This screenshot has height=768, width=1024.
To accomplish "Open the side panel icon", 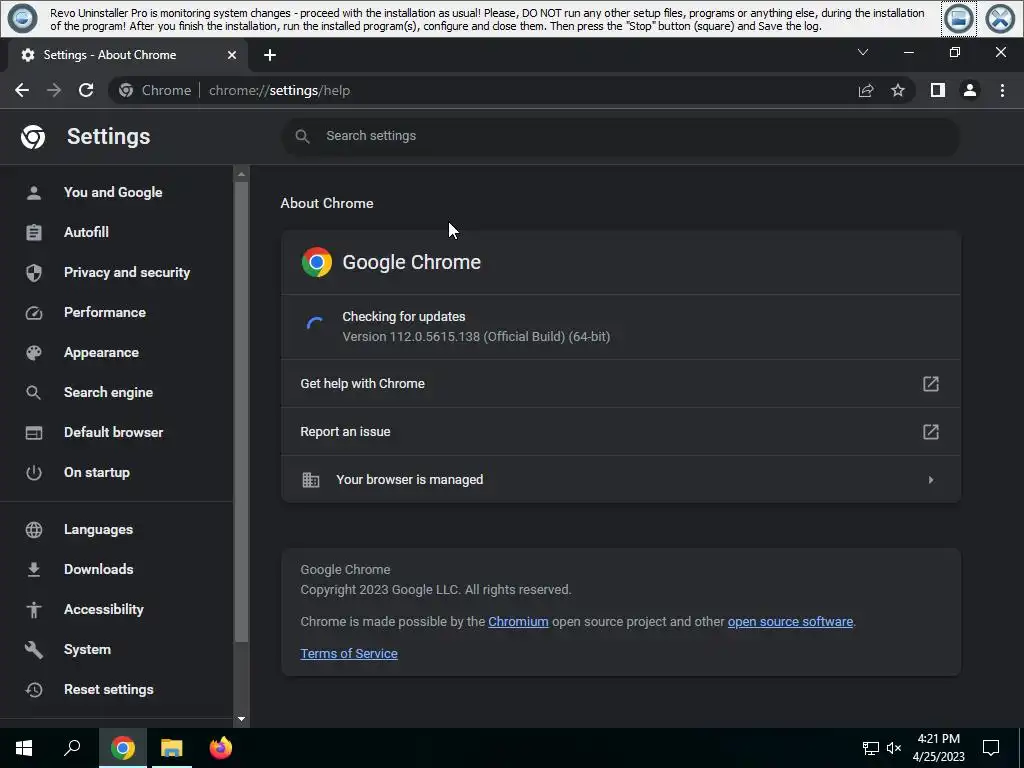I will [938, 90].
